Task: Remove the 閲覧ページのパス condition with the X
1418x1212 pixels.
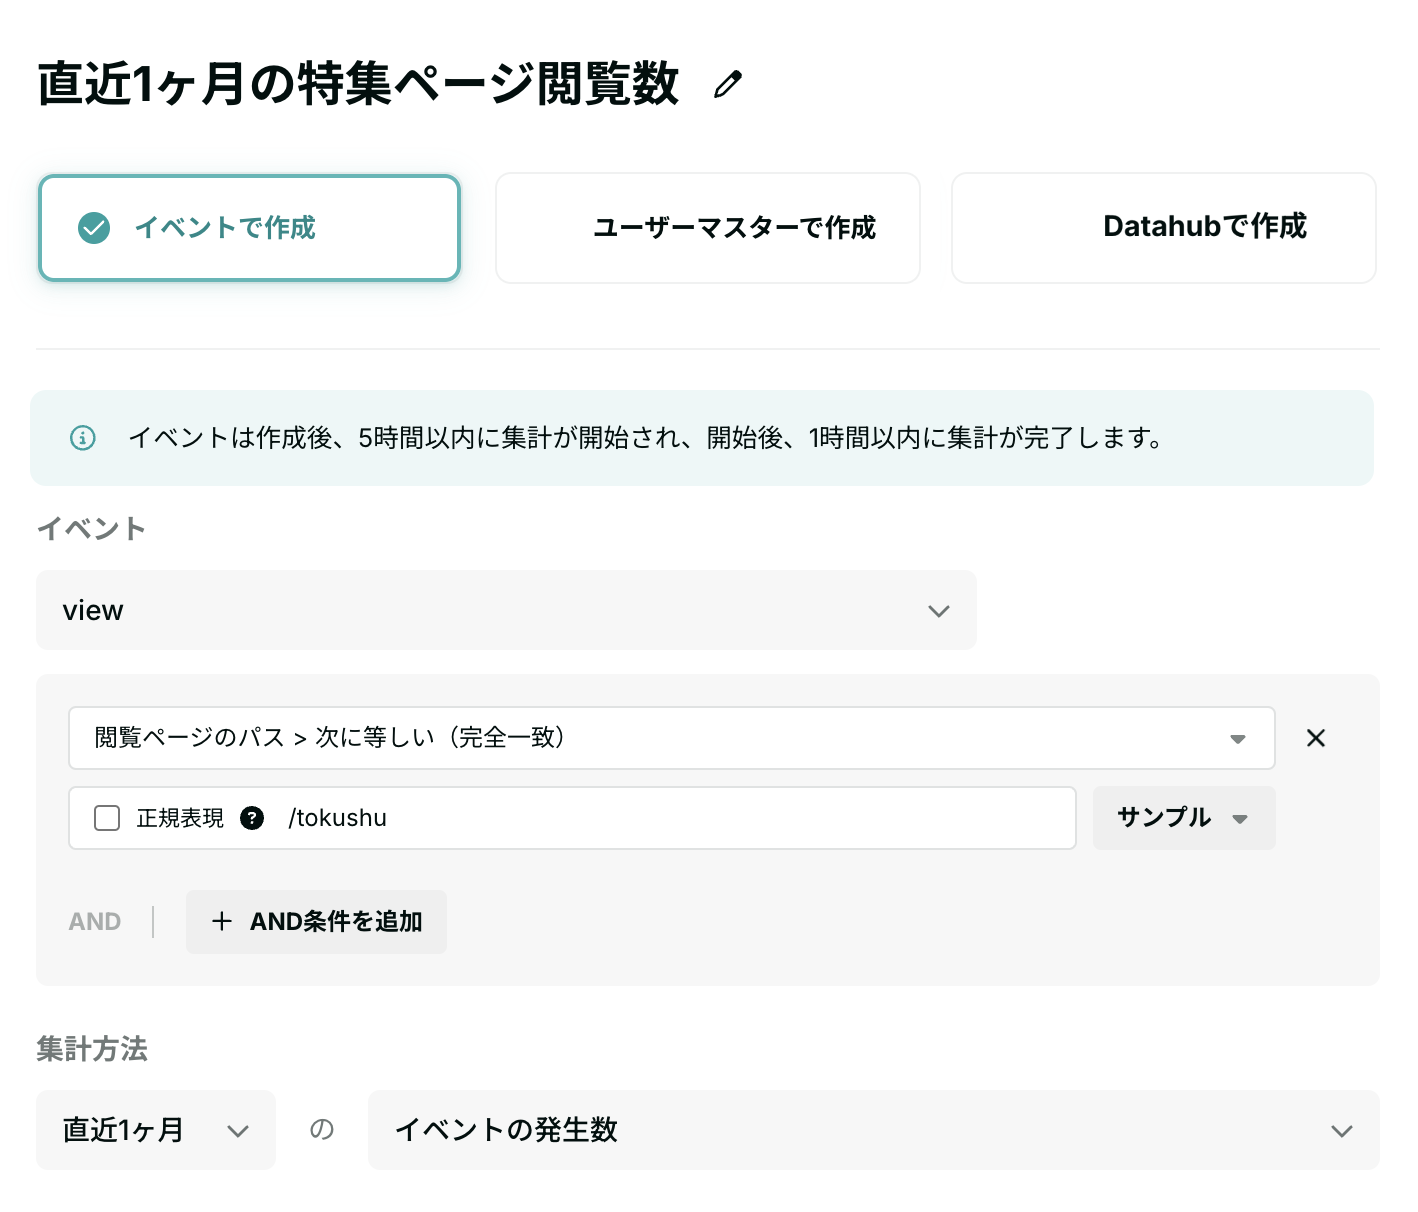Action: pos(1316,738)
